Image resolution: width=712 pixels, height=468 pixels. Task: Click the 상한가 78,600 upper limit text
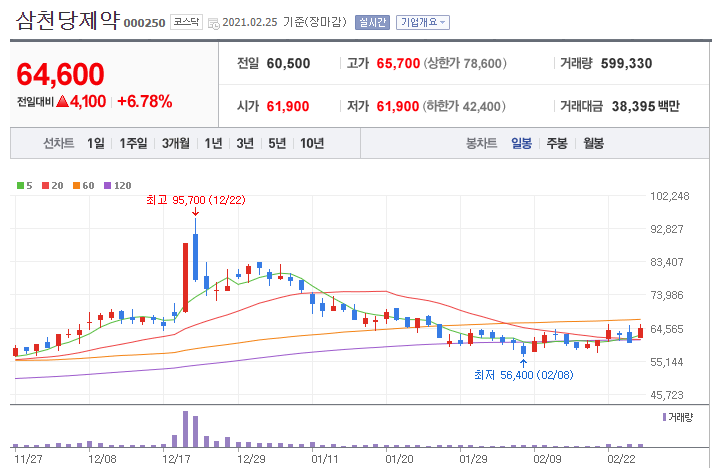point(465,63)
